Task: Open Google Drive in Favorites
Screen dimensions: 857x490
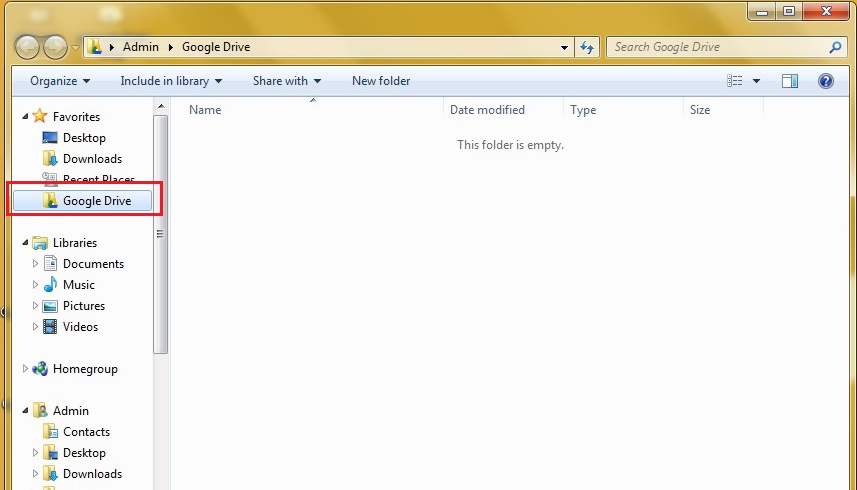Action: click(x=96, y=201)
